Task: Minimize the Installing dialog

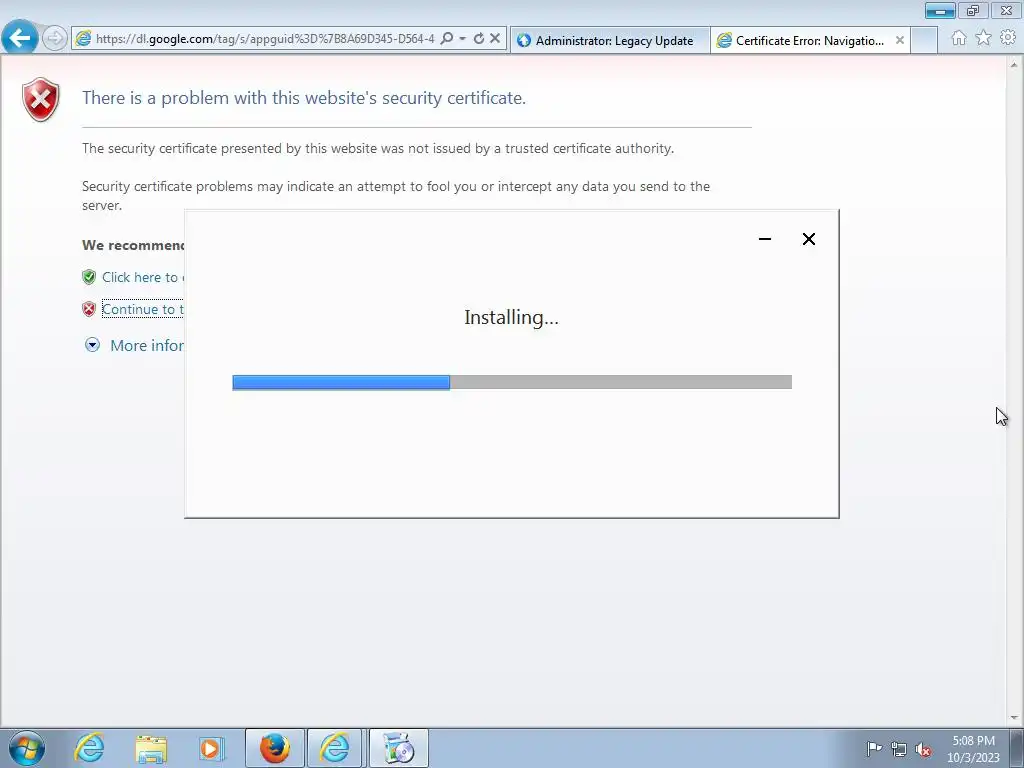Action: [765, 239]
